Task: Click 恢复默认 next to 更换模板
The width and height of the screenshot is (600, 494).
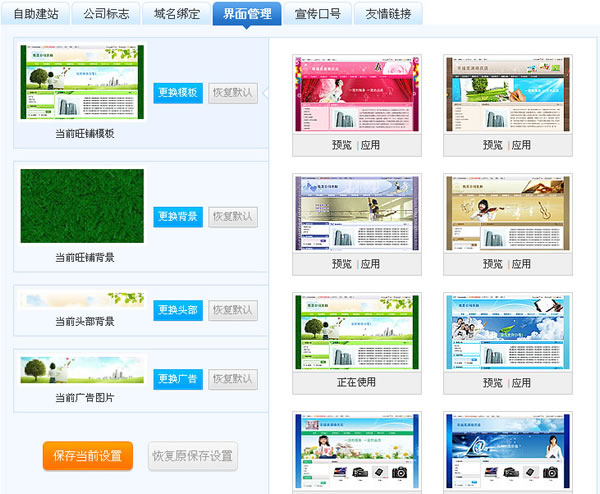Action: [233, 93]
